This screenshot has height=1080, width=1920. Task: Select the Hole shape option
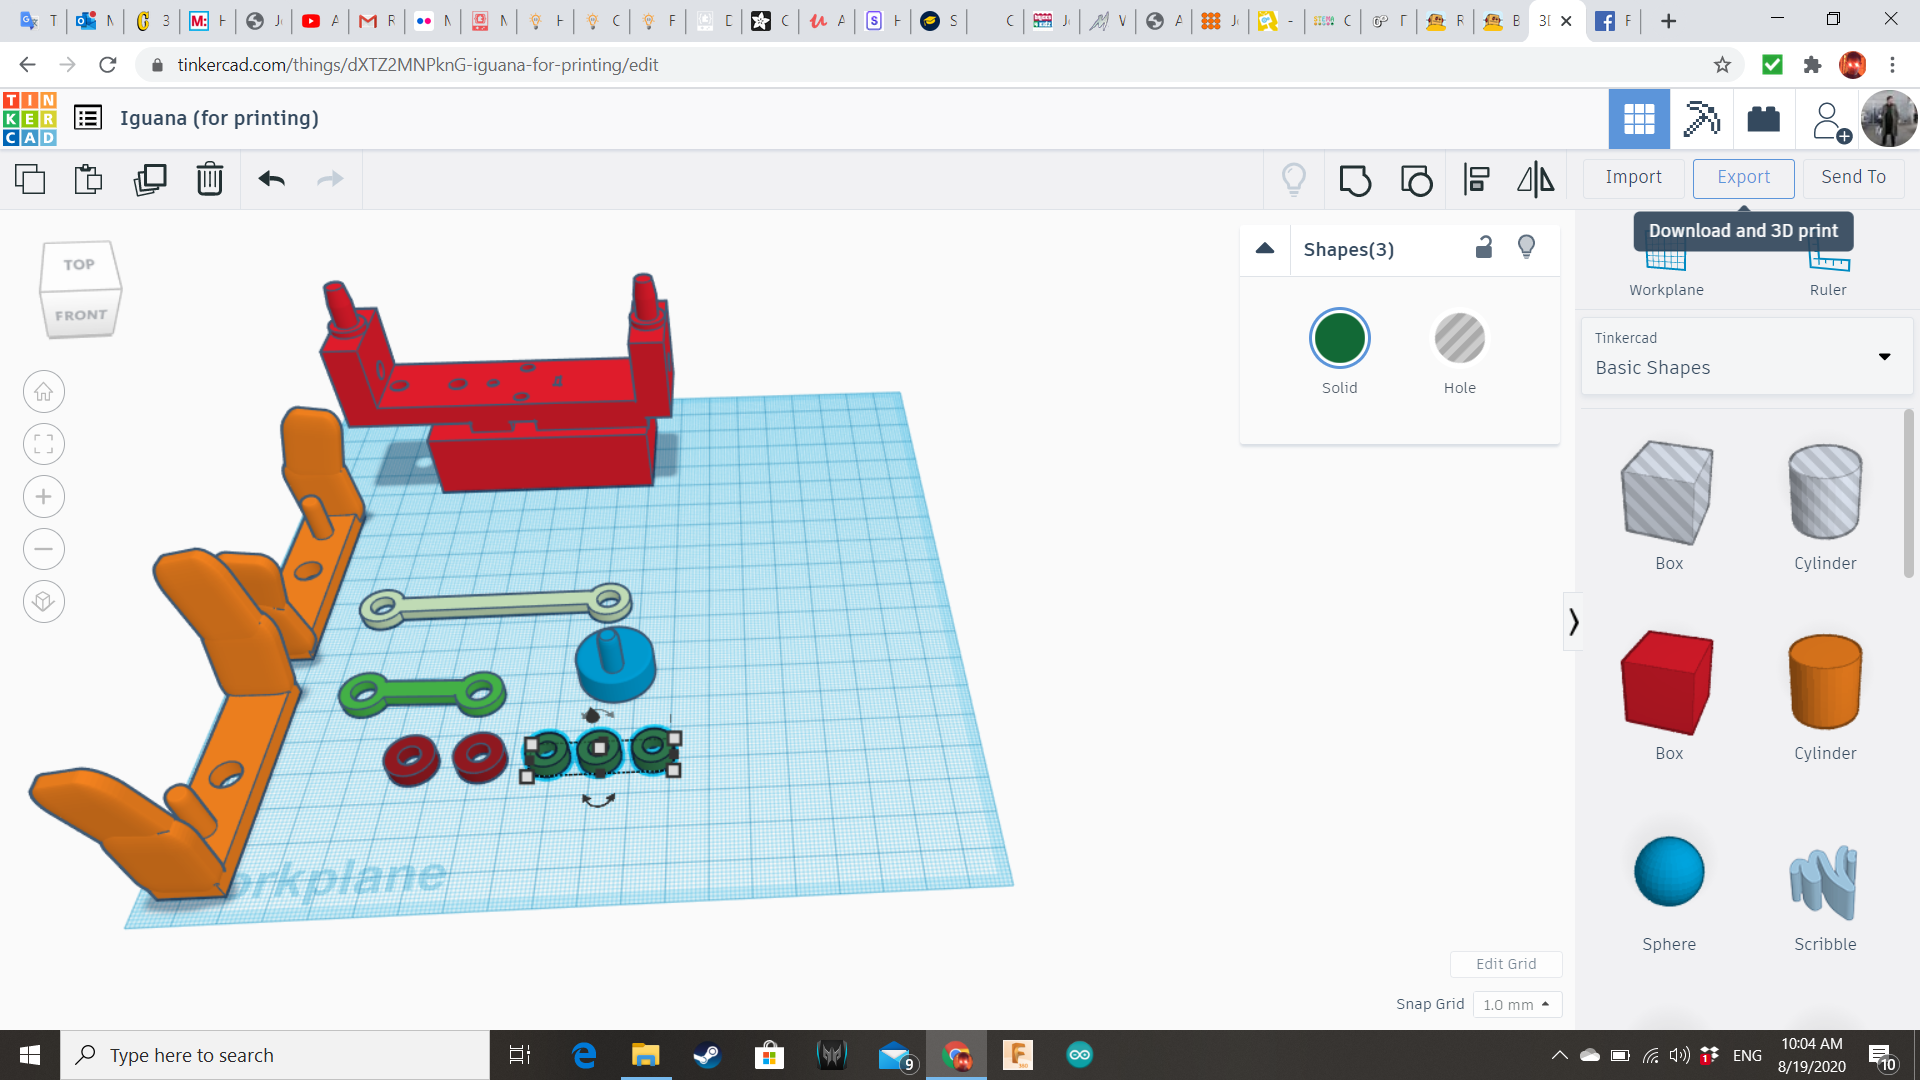coord(1459,339)
